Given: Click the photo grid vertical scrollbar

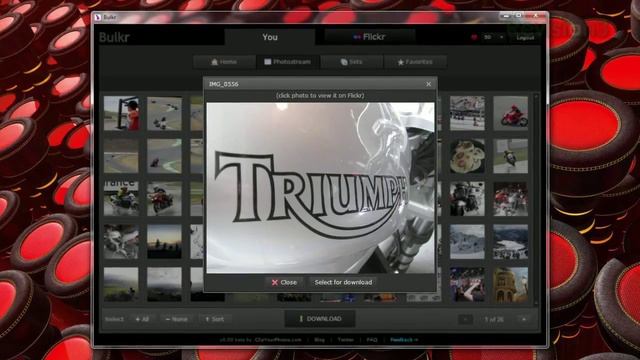Looking at the screenshot, I should tap(536, 199).
